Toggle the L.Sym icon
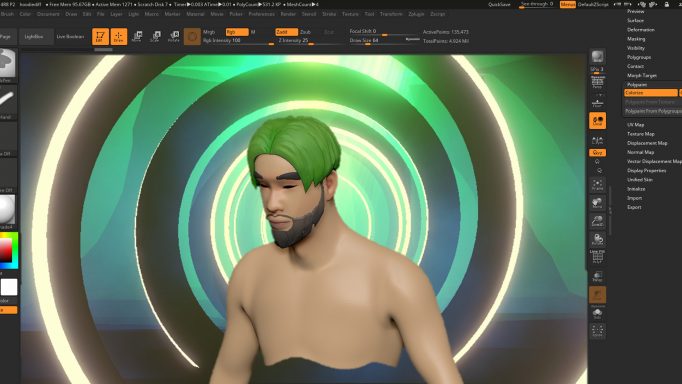 click(x=598, y=140)
